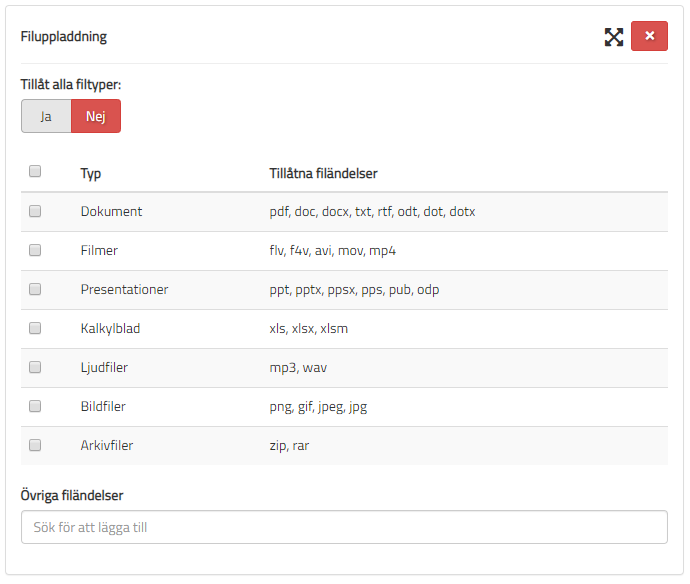Enable the Filmer file type checkbox
The image size is (690, 584).
point(35,250)
